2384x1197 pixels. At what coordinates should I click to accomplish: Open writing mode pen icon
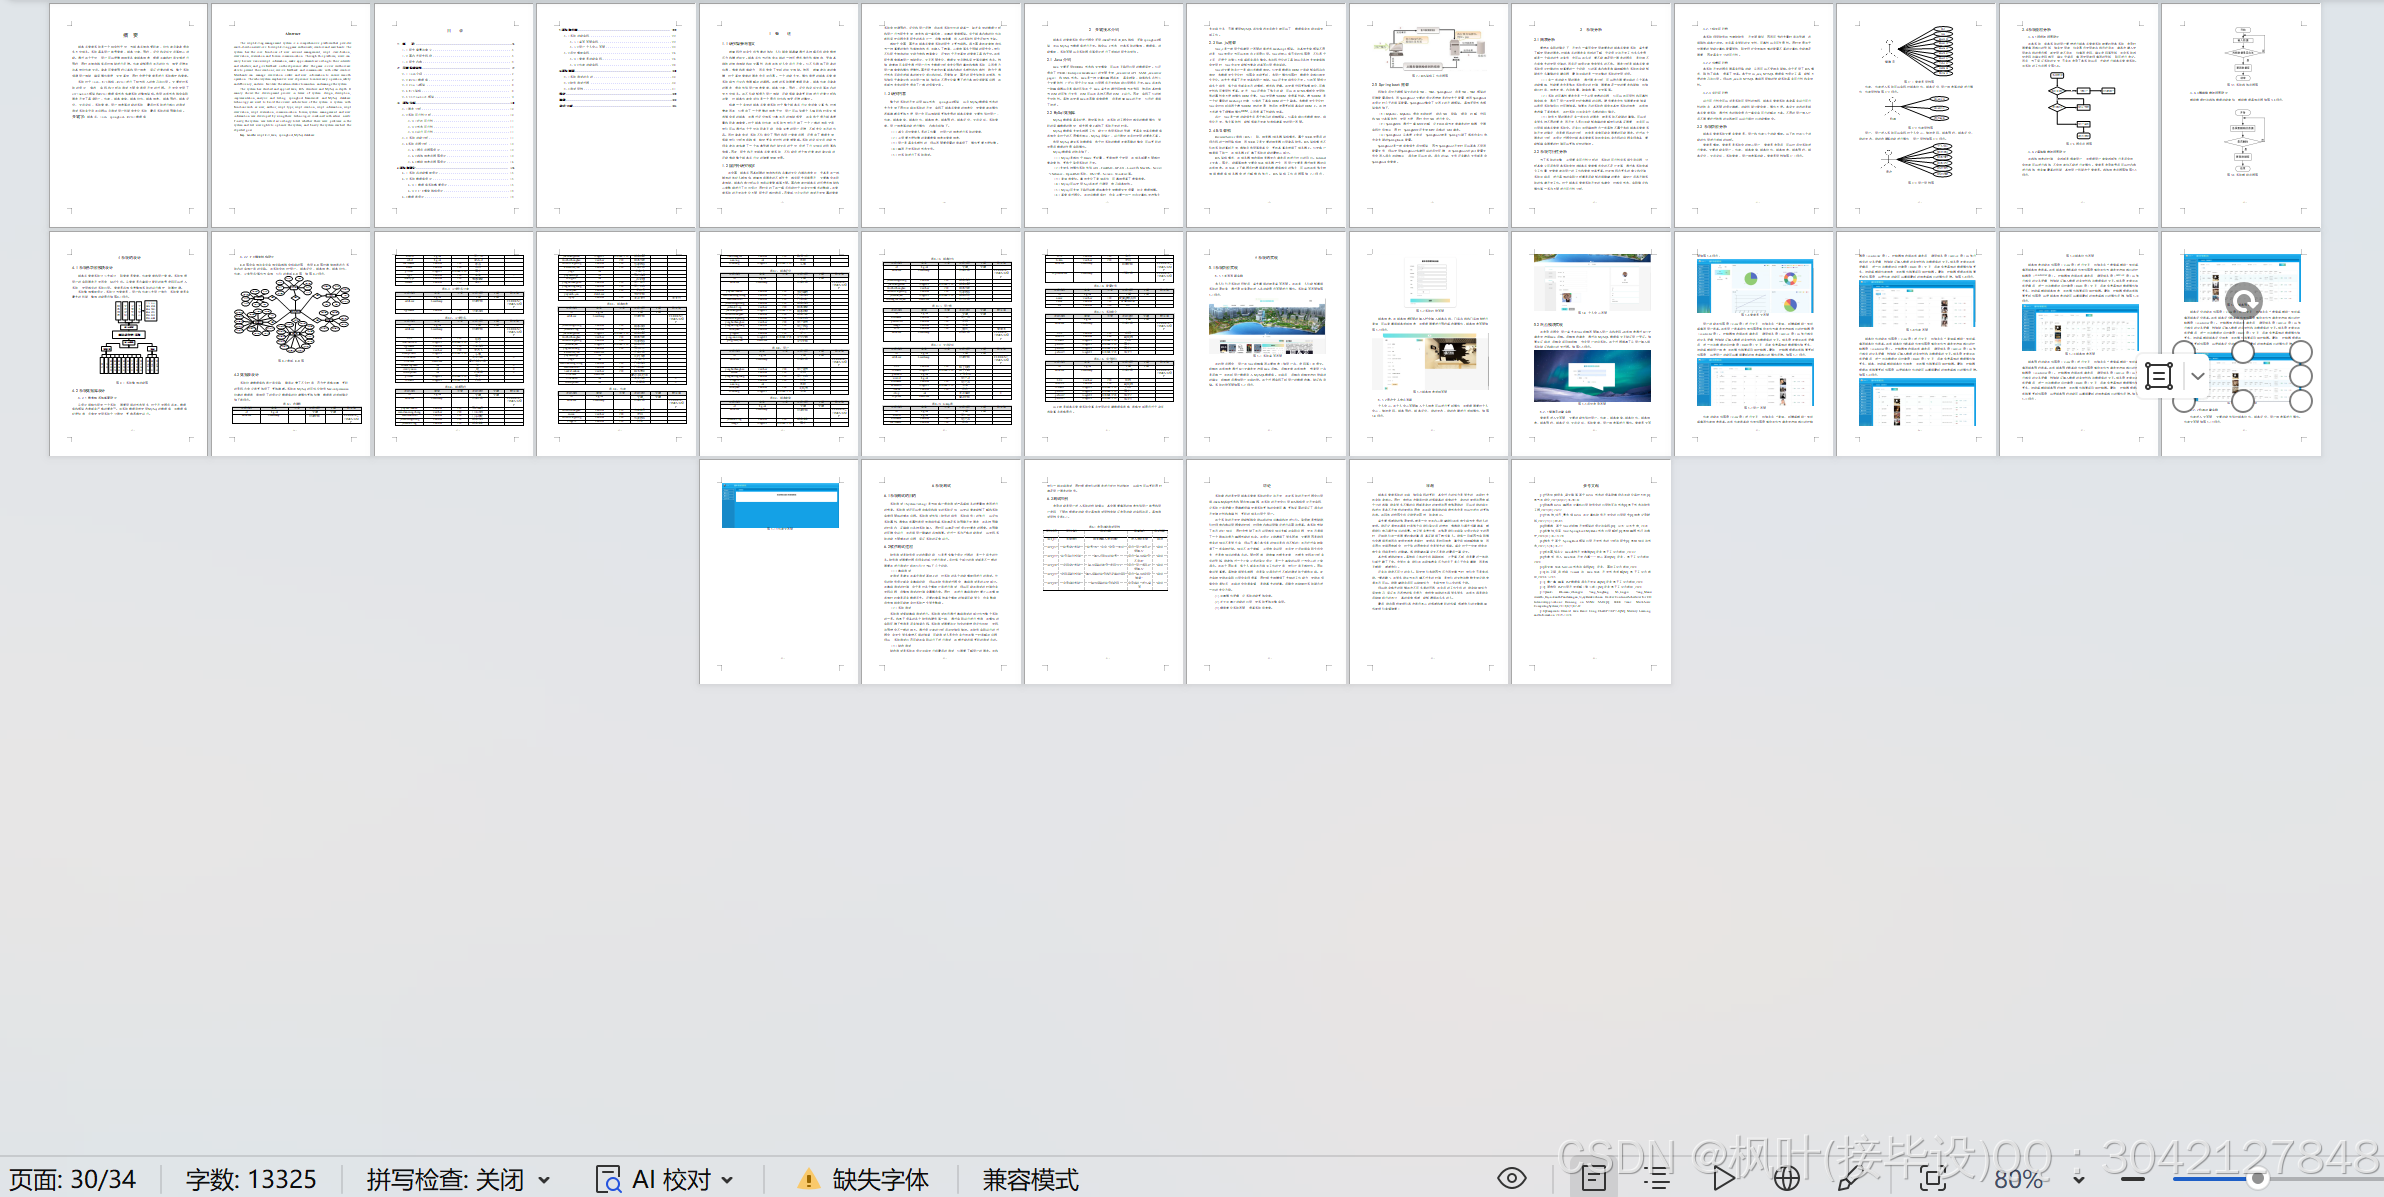coord(1849,1178)
